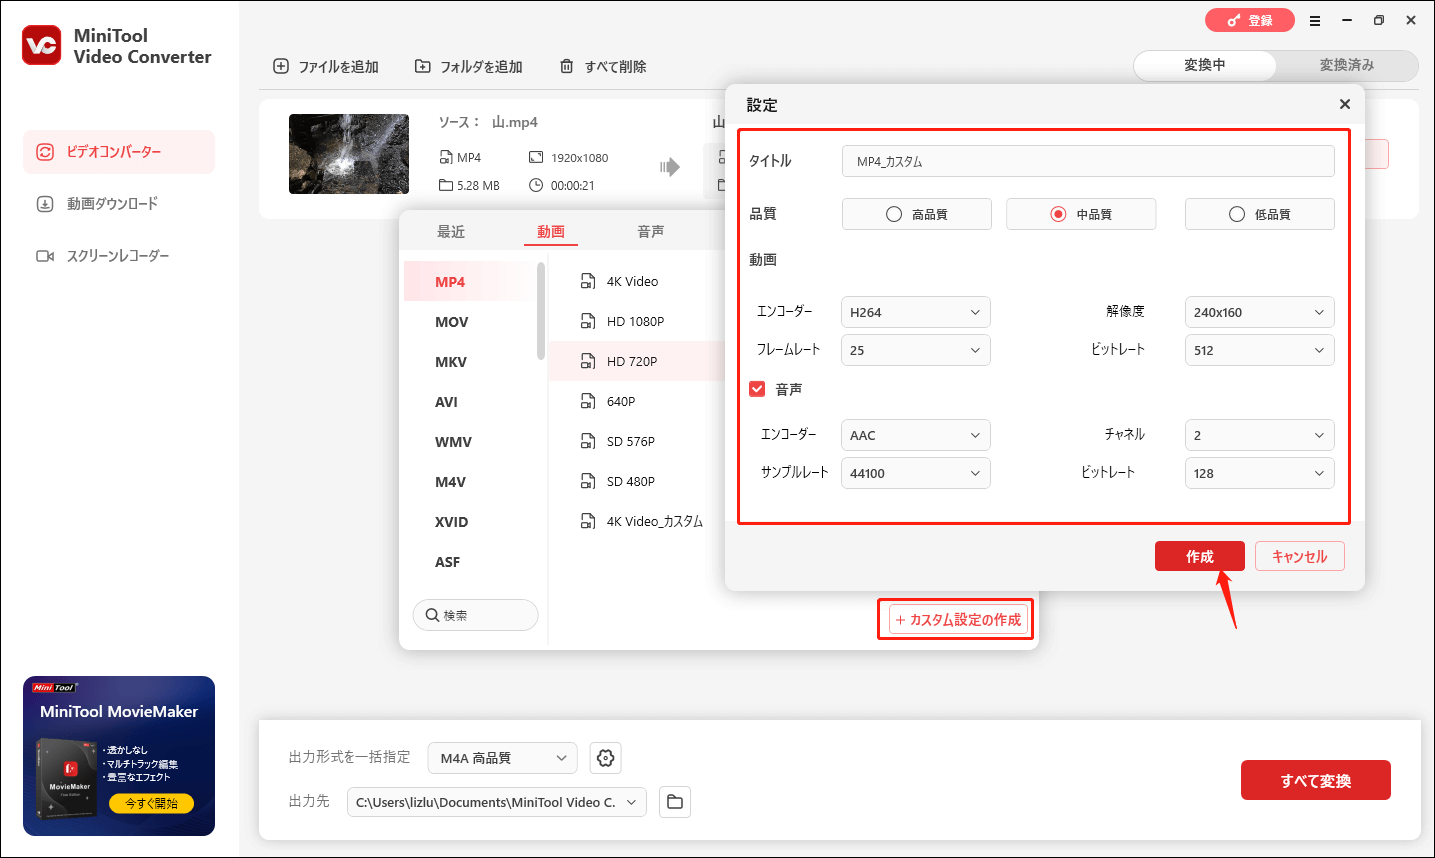The image size is (1435, 858).
Task: Switch to 動画 tab
Action: (550, 231)
